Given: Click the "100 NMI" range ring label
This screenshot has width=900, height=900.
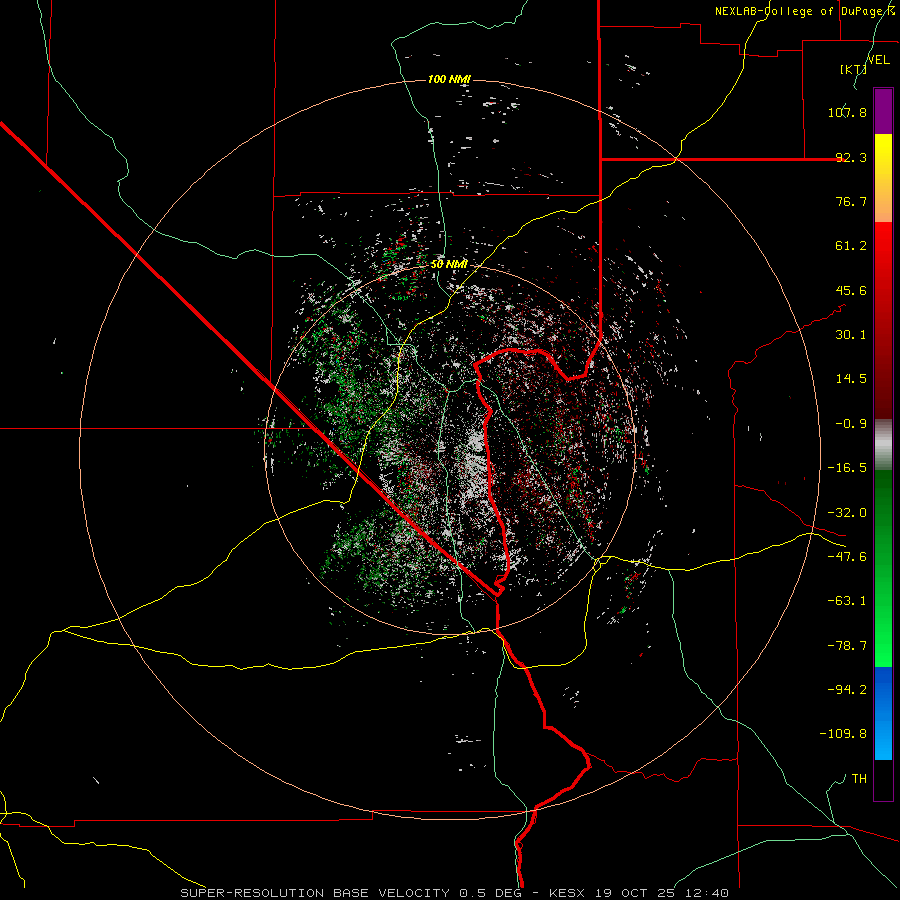Looking at the screenshot, I should click(x=449, y=79).
